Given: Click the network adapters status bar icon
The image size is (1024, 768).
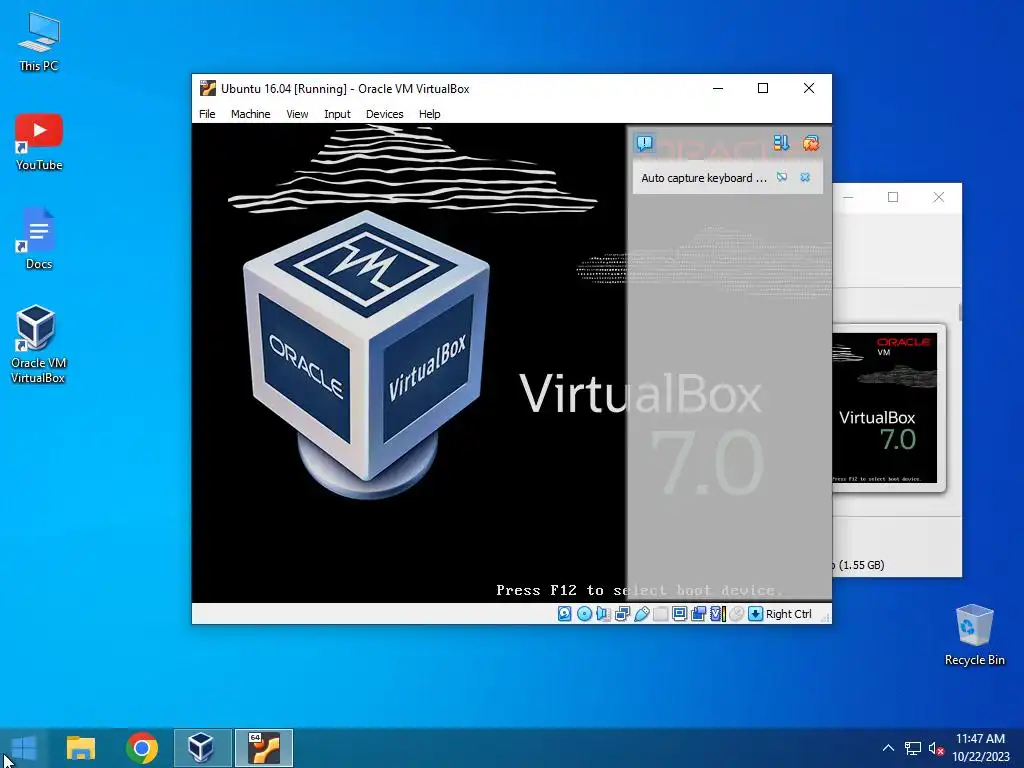Looking at the screenshot, I should tap(622, 614).
